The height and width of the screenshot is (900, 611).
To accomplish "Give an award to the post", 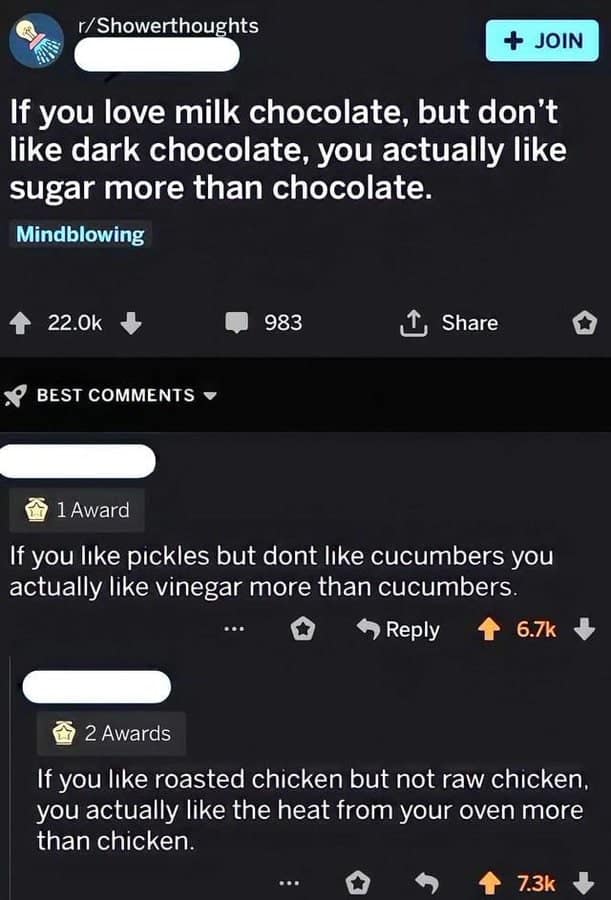I will tap(584, 323).
